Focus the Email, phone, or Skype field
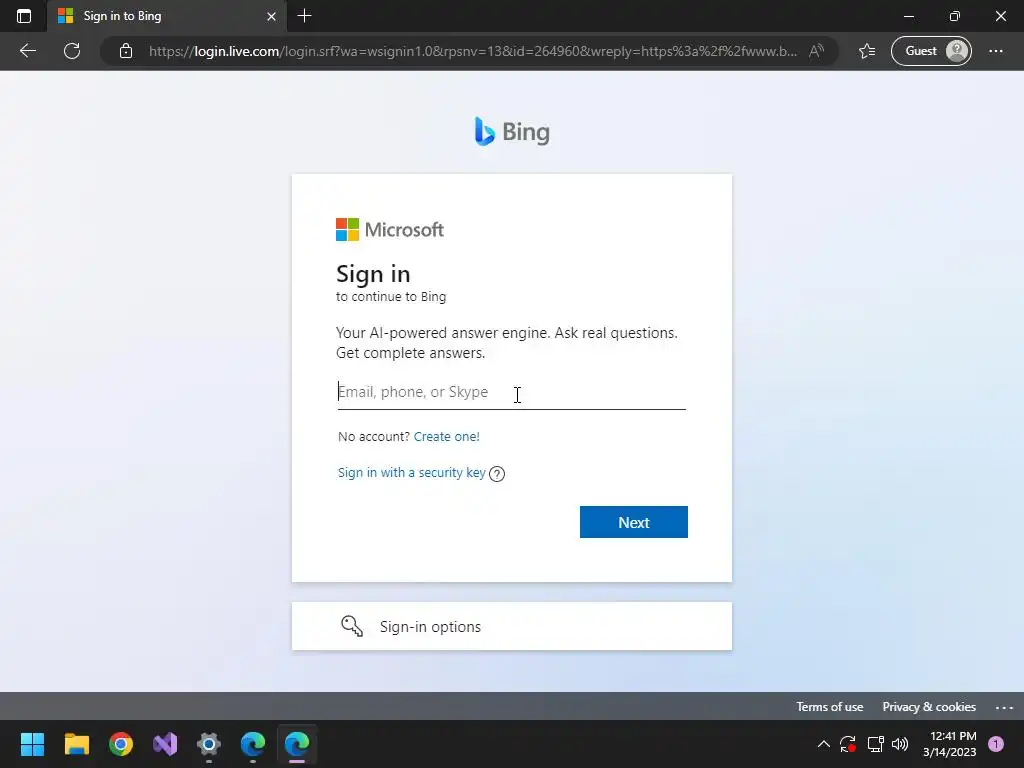The height and width of the screenshot is (768, 1024). 511,392
